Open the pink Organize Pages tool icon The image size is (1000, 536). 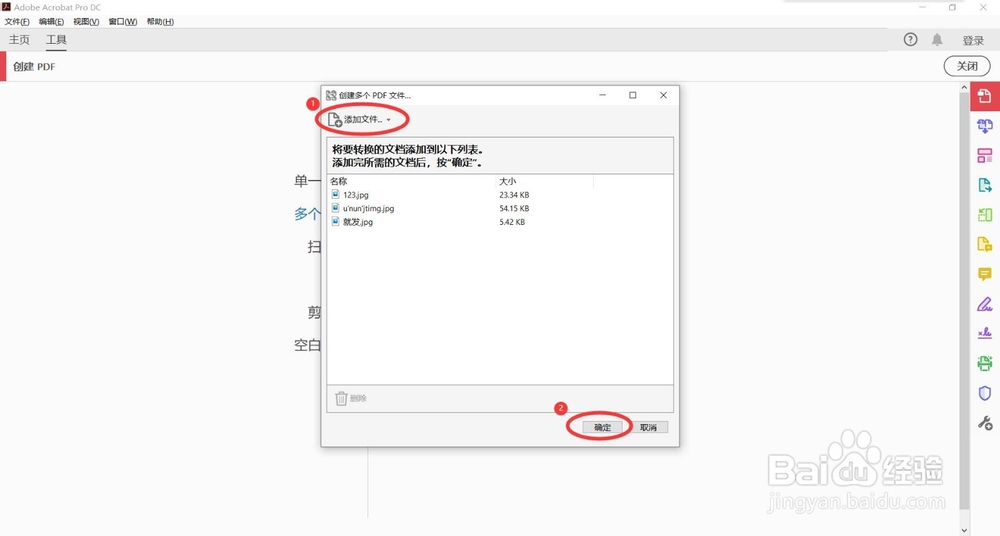click(985, 156)
